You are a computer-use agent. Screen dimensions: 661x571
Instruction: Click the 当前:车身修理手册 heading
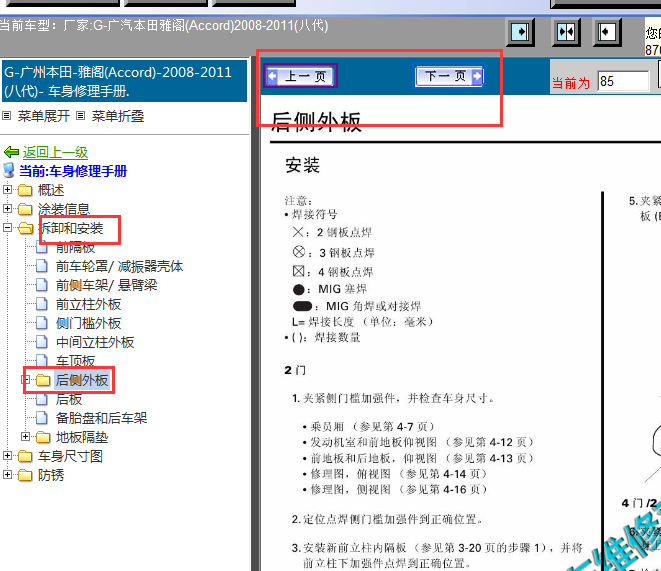tap(73, 171)
